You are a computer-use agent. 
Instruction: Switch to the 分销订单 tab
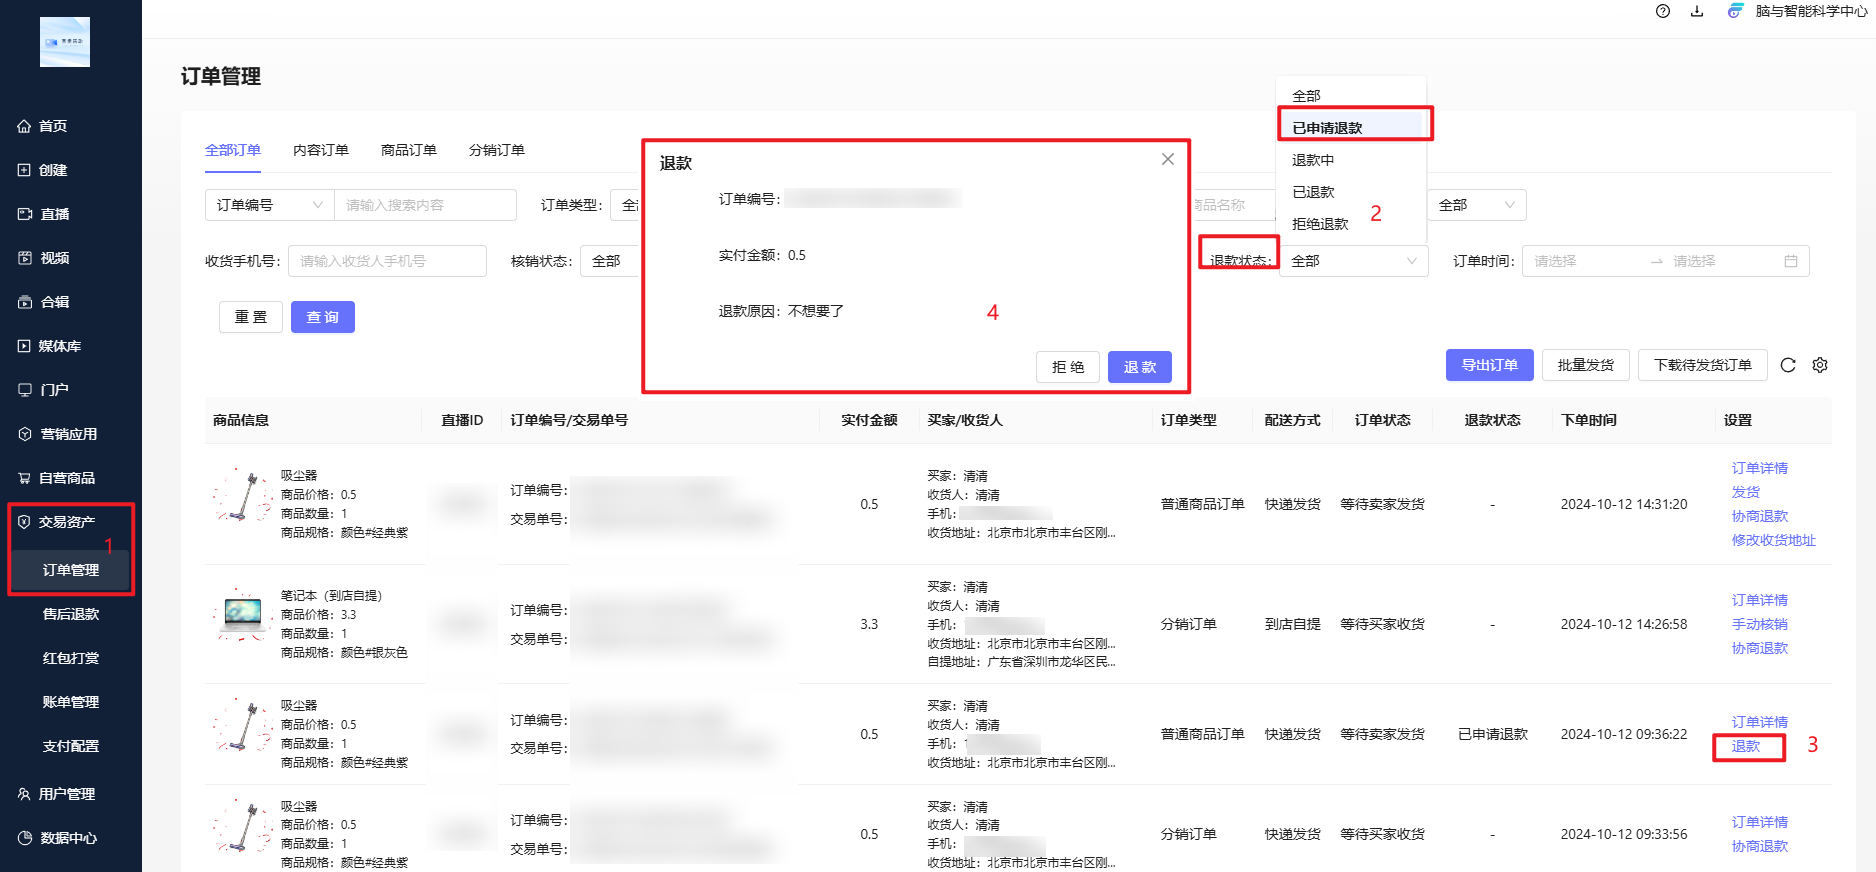pyautogui.click(x=496, y=150)
